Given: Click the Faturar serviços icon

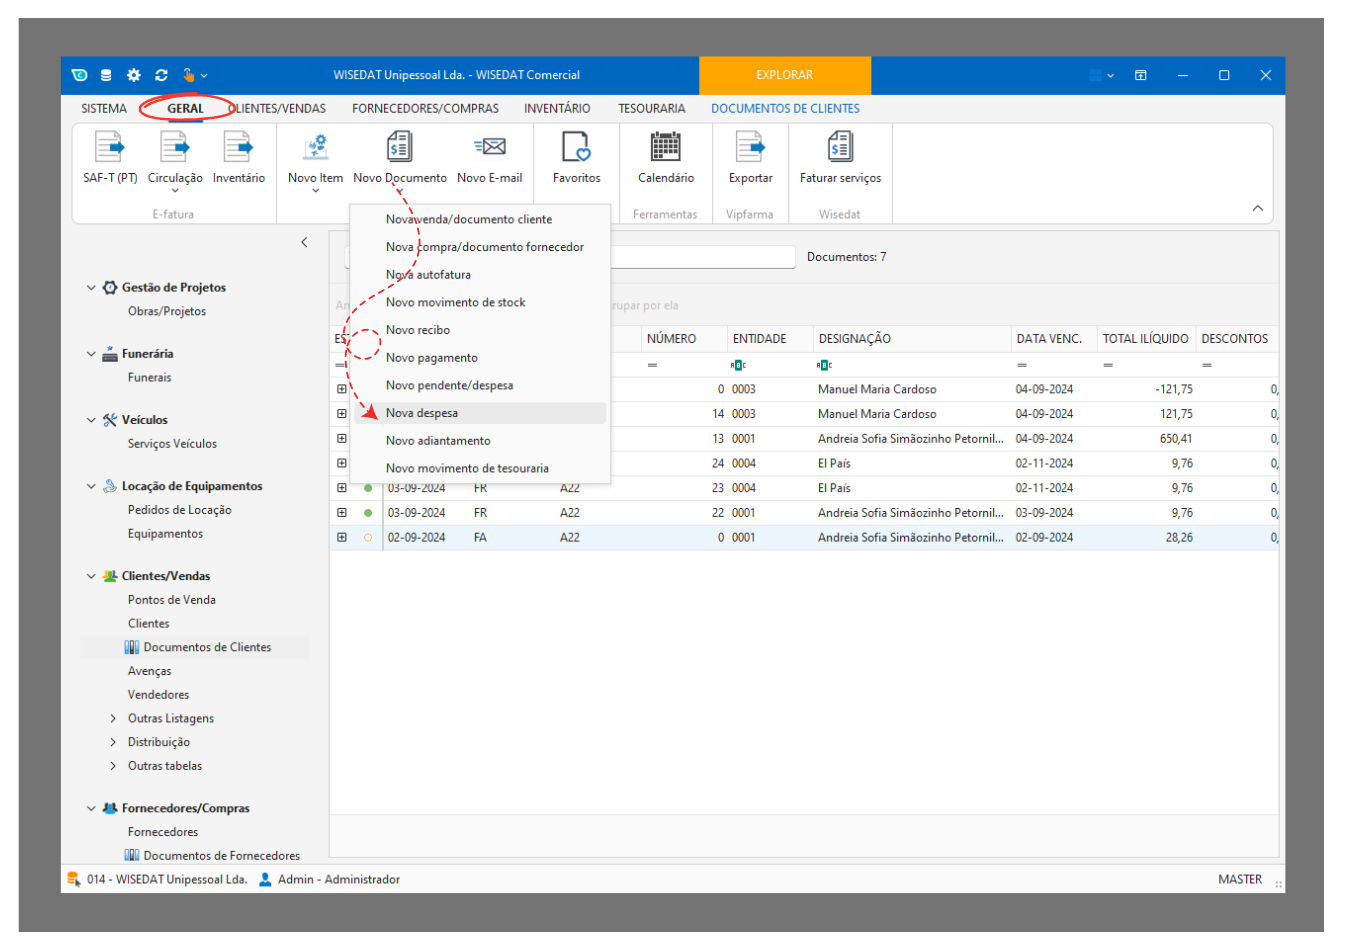Looking at the screenshot, I should (840, 148).
